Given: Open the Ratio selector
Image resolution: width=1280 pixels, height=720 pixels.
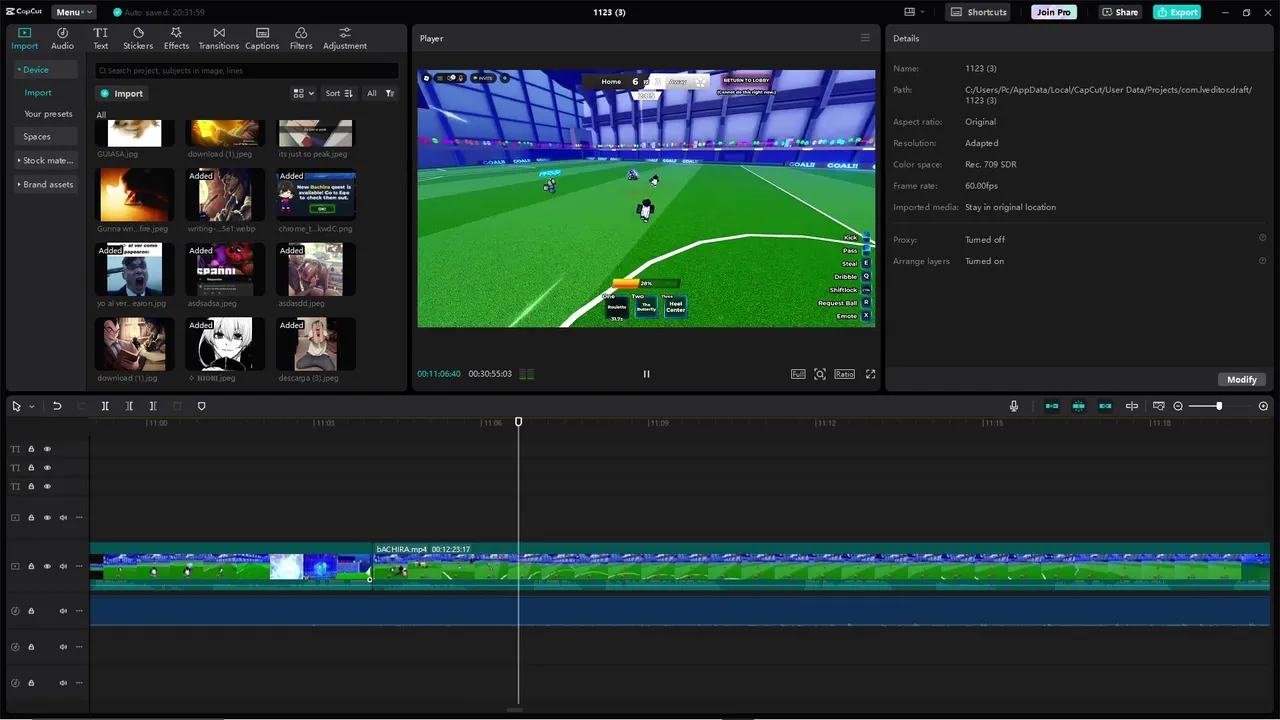Looking at the screenshot, I should click(x=845, y=374).
